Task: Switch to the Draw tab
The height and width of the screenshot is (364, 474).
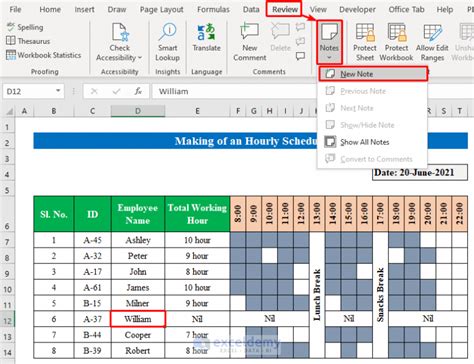Action: (117, 9)
